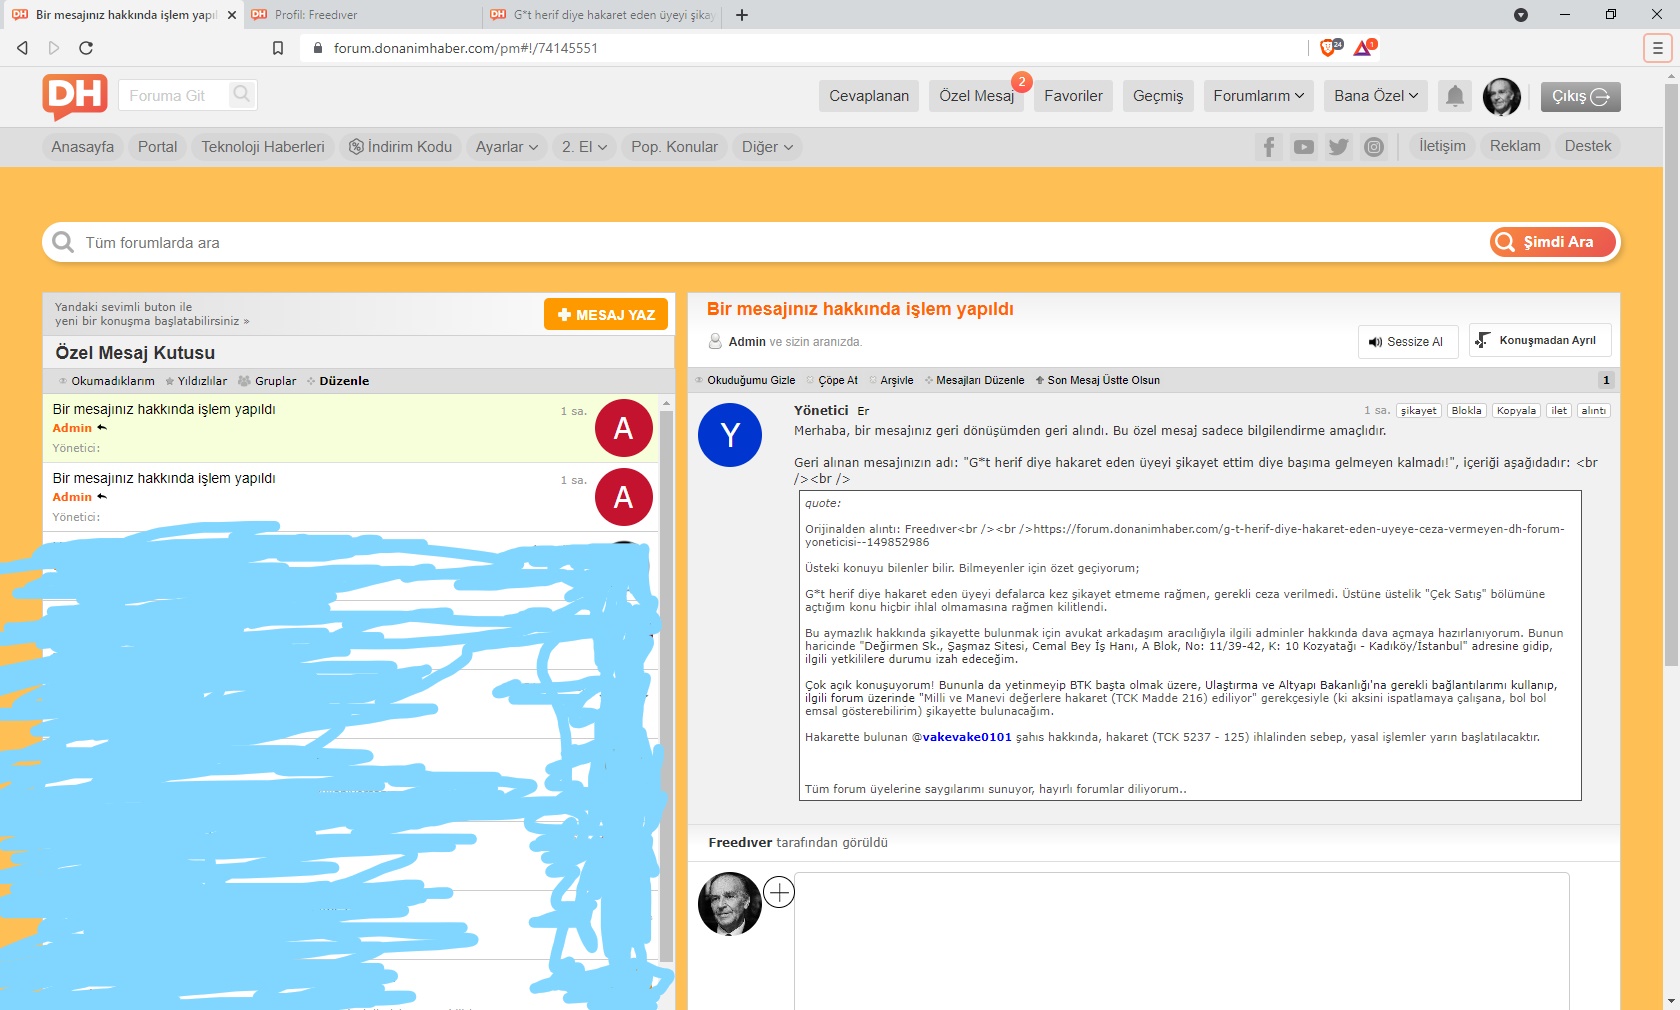Open the Bana Özel dropdown
Screen dimensions: 1680x1010
[1375, 96]
